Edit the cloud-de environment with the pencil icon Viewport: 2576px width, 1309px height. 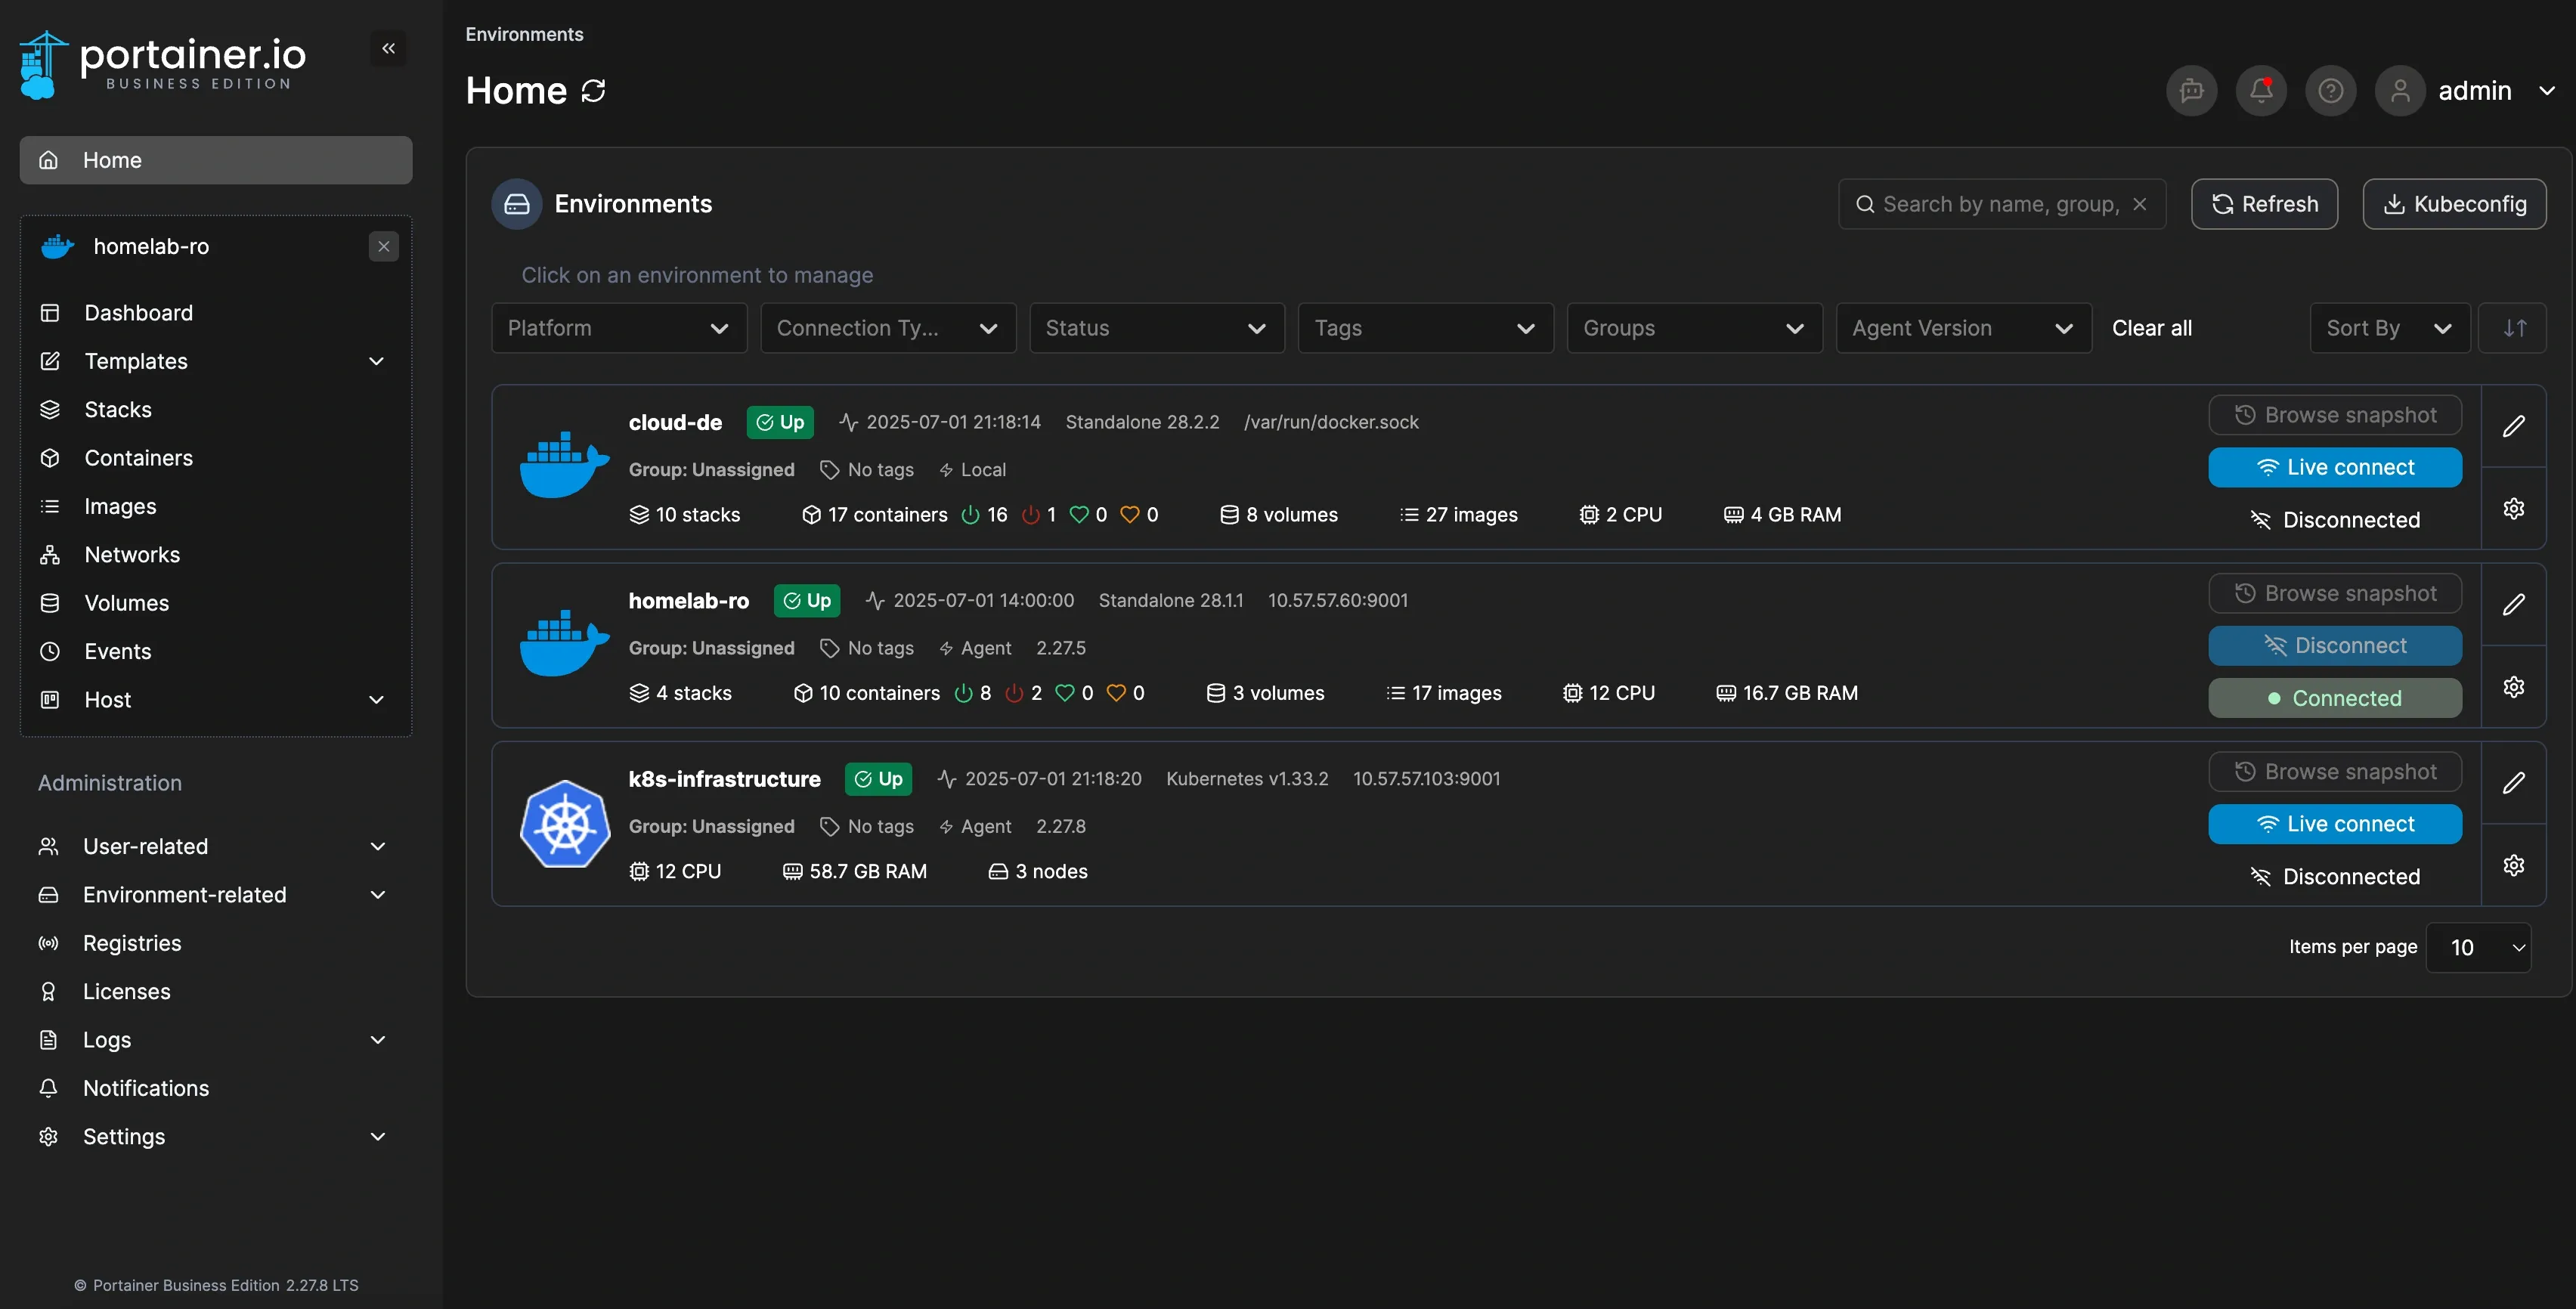[x=2515, y=425]
